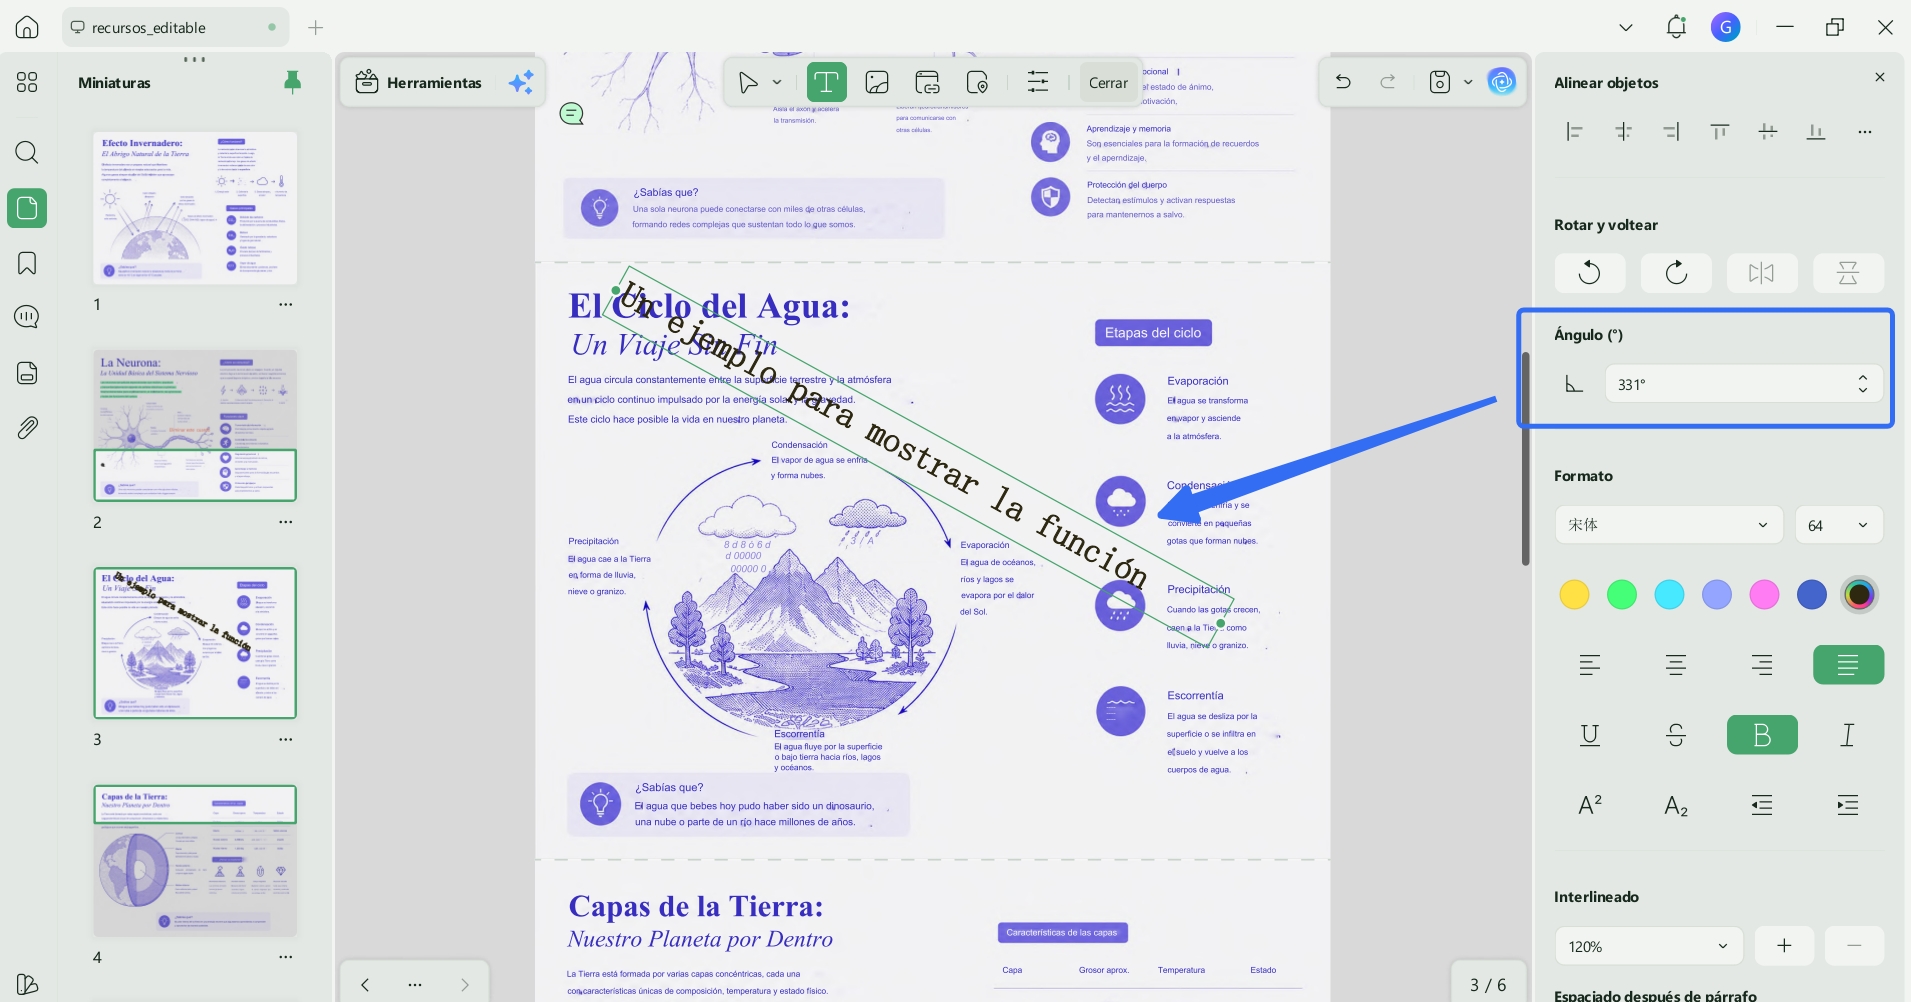1911x1002 pixels.
Task: Go to the previous page arrow
Action: (x=365, y=985)
